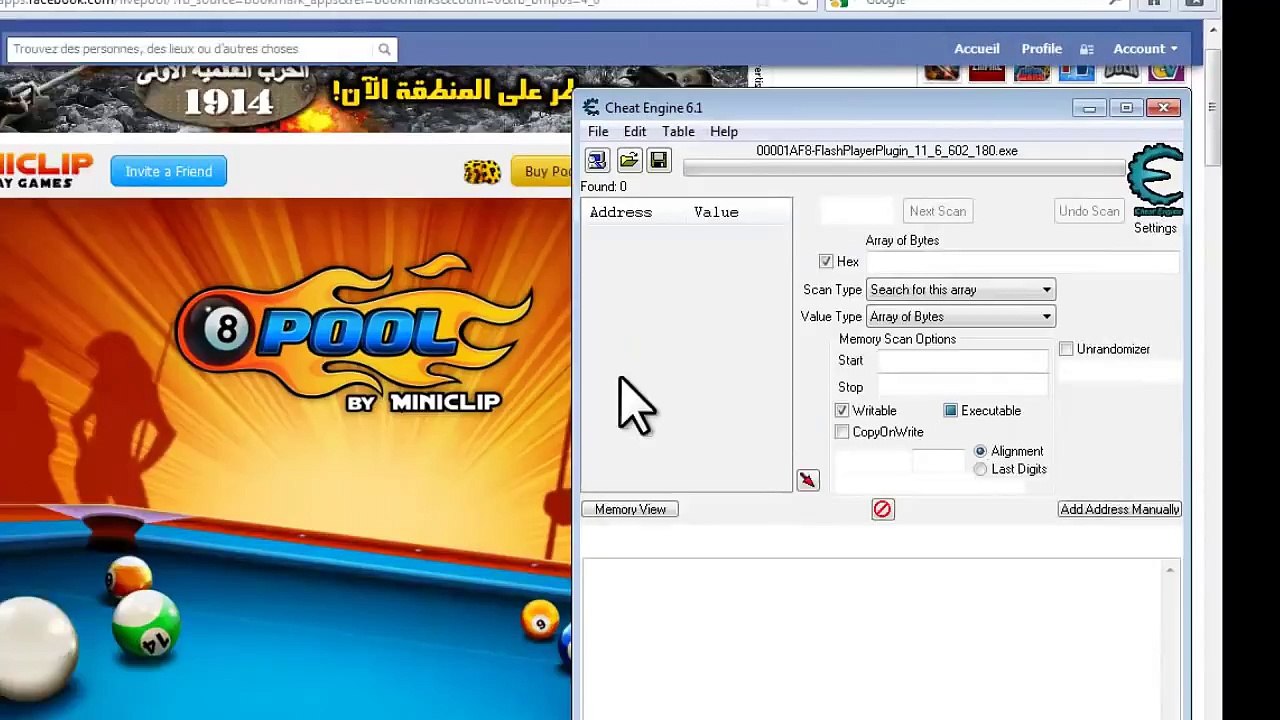Click the "Cheat Engine 6.1" title text

654,108
